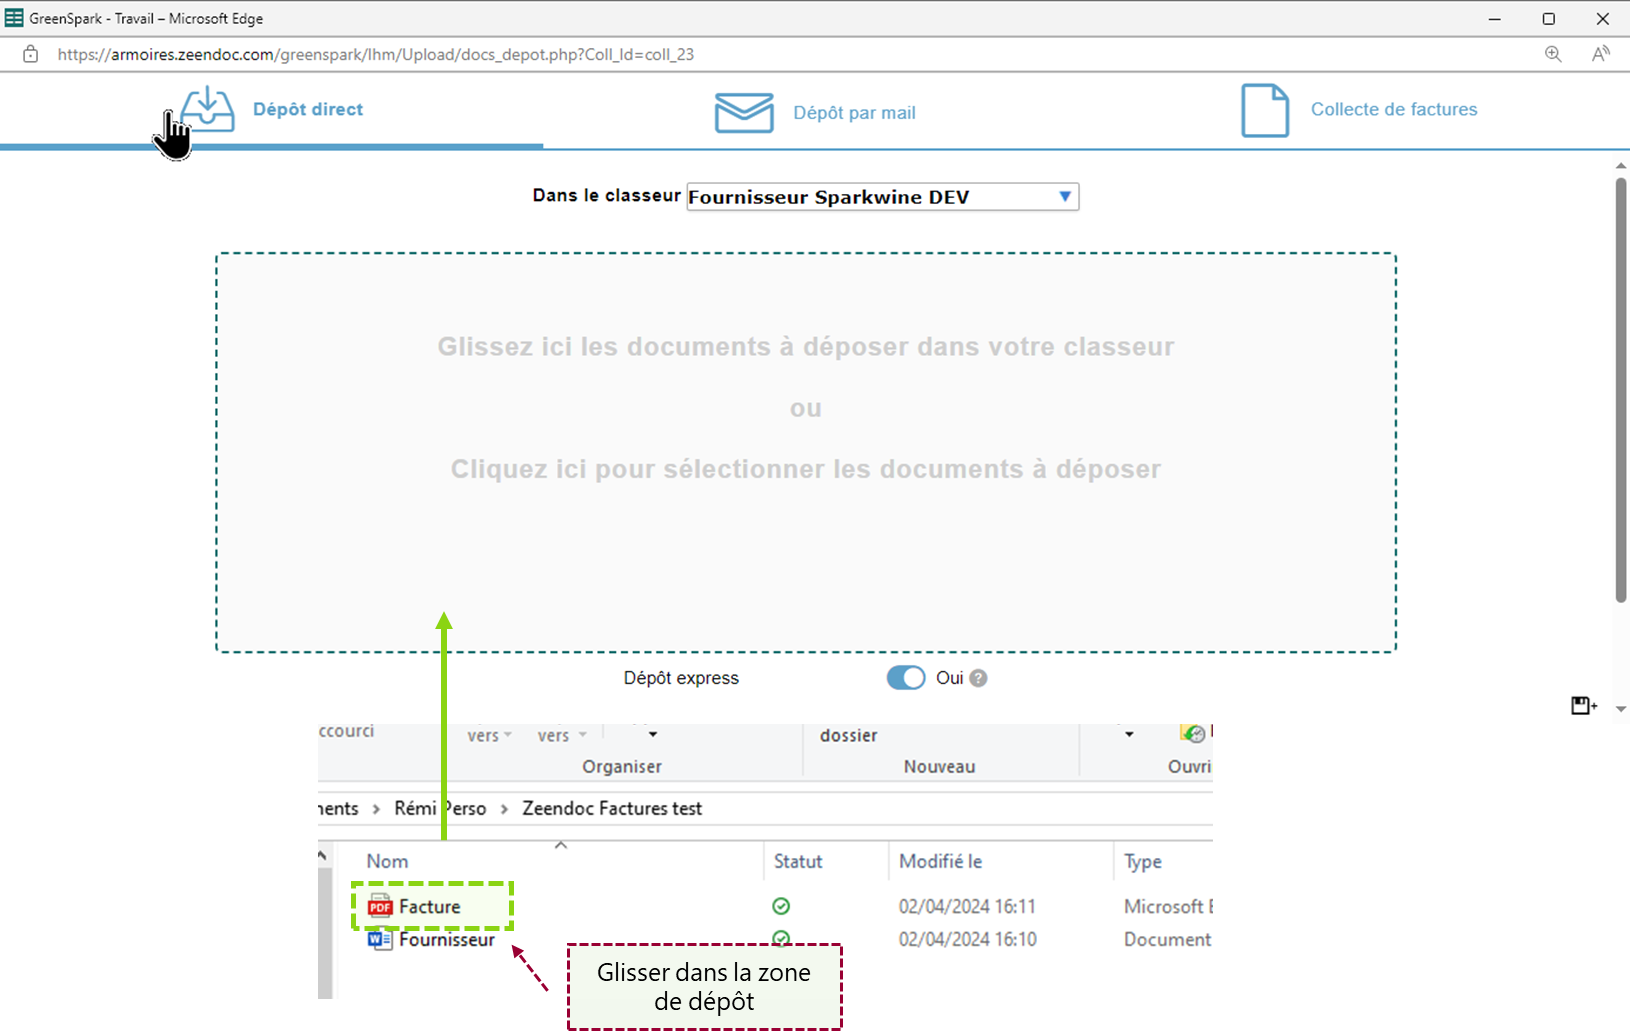The width and height of the screenshot is (1630, 1031).
Task: Navigate to Rémi Perso in the breadcrumb
Action: (x=440, y=808)
